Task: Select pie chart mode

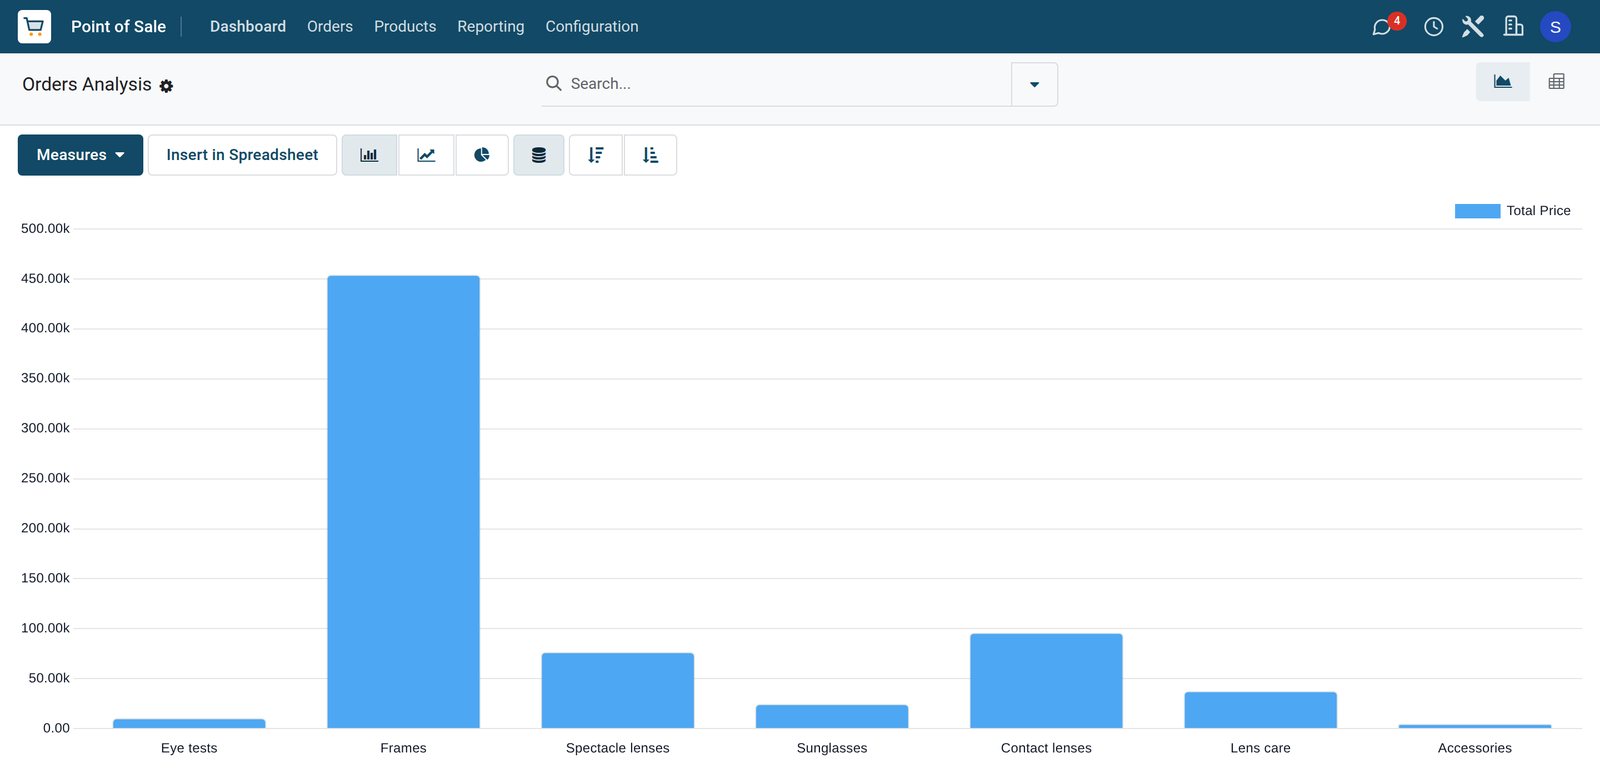Action: click(x=482, y=155)
